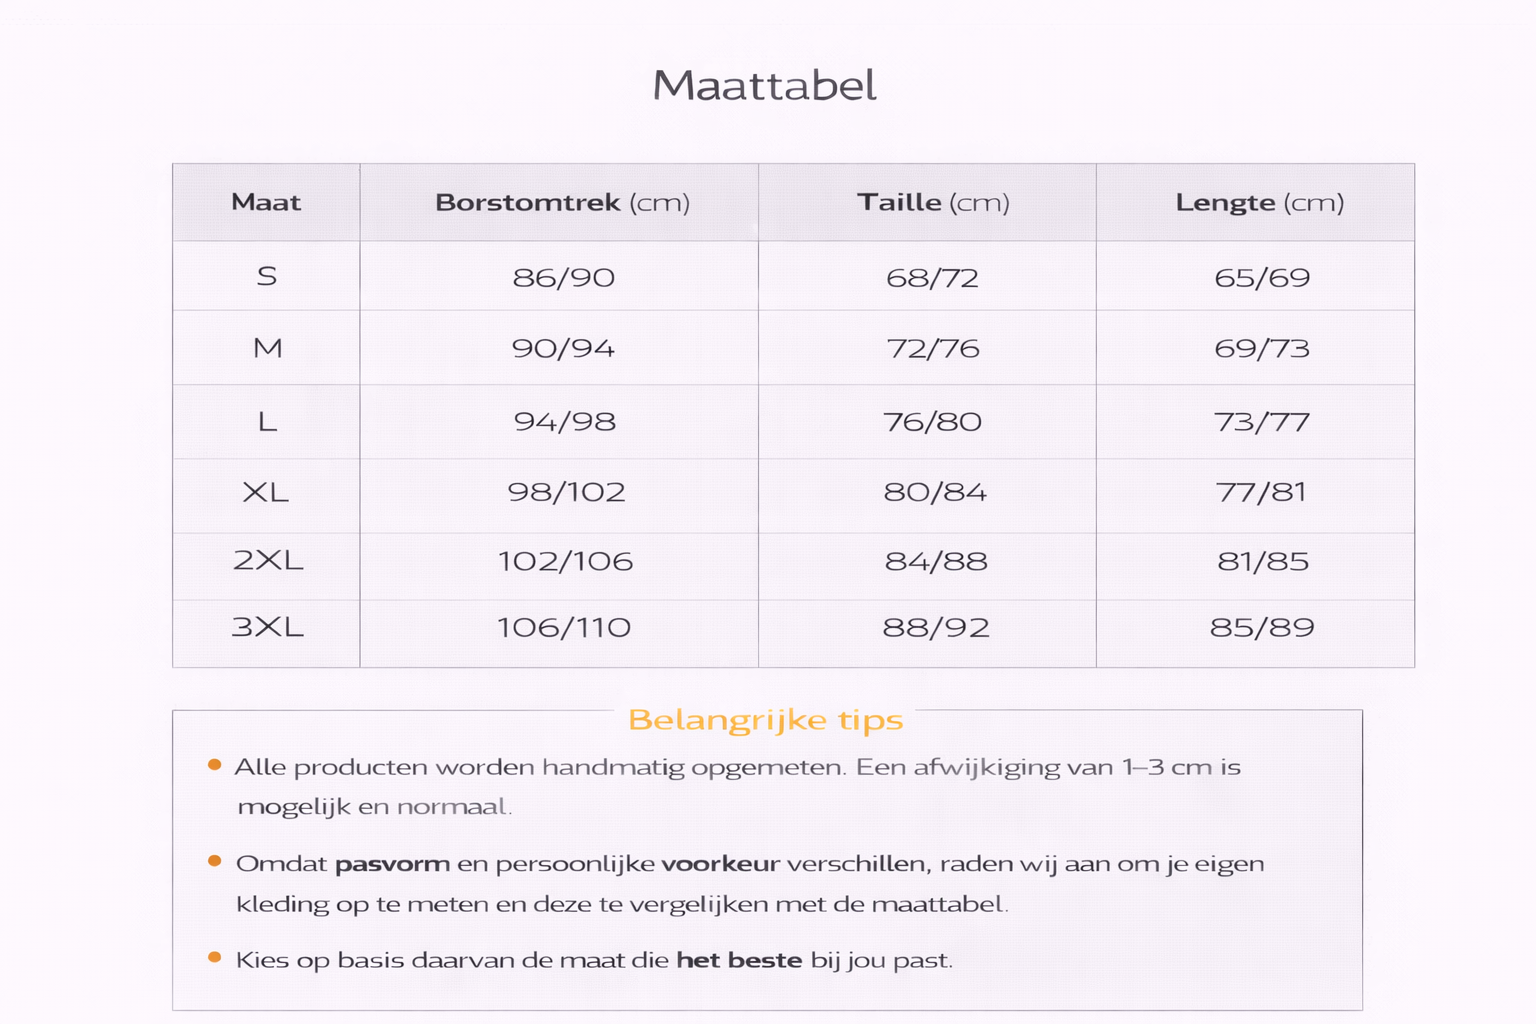The image size is (1536, 1024).
Task: Click the 3XL size label
Action: click(267, 627)
